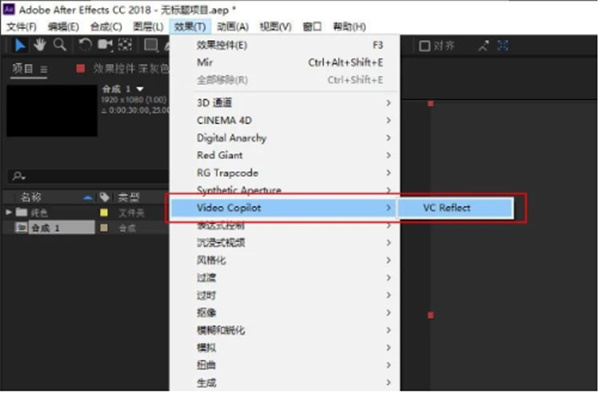This screenshot has width=600, height=396.
Task: Select the Pan Behind anchor point tool
Action: pyautogui.click(x=125, y=45)
